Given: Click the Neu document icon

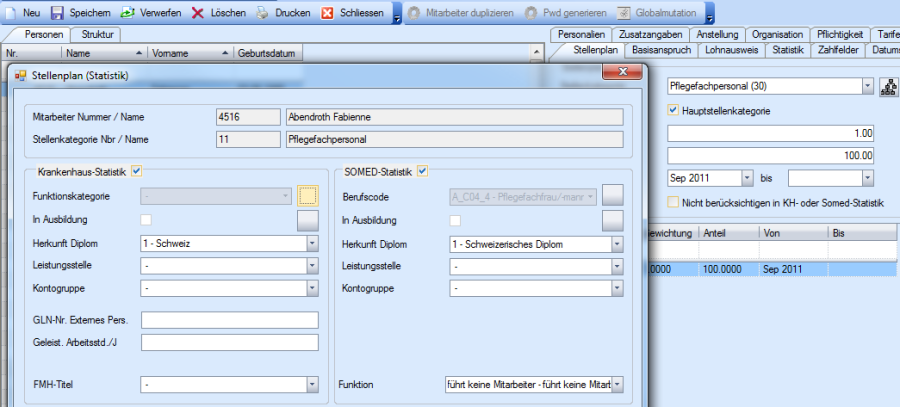Looking at the screenshot, I should pyautogui.click(x=11, y=12).
